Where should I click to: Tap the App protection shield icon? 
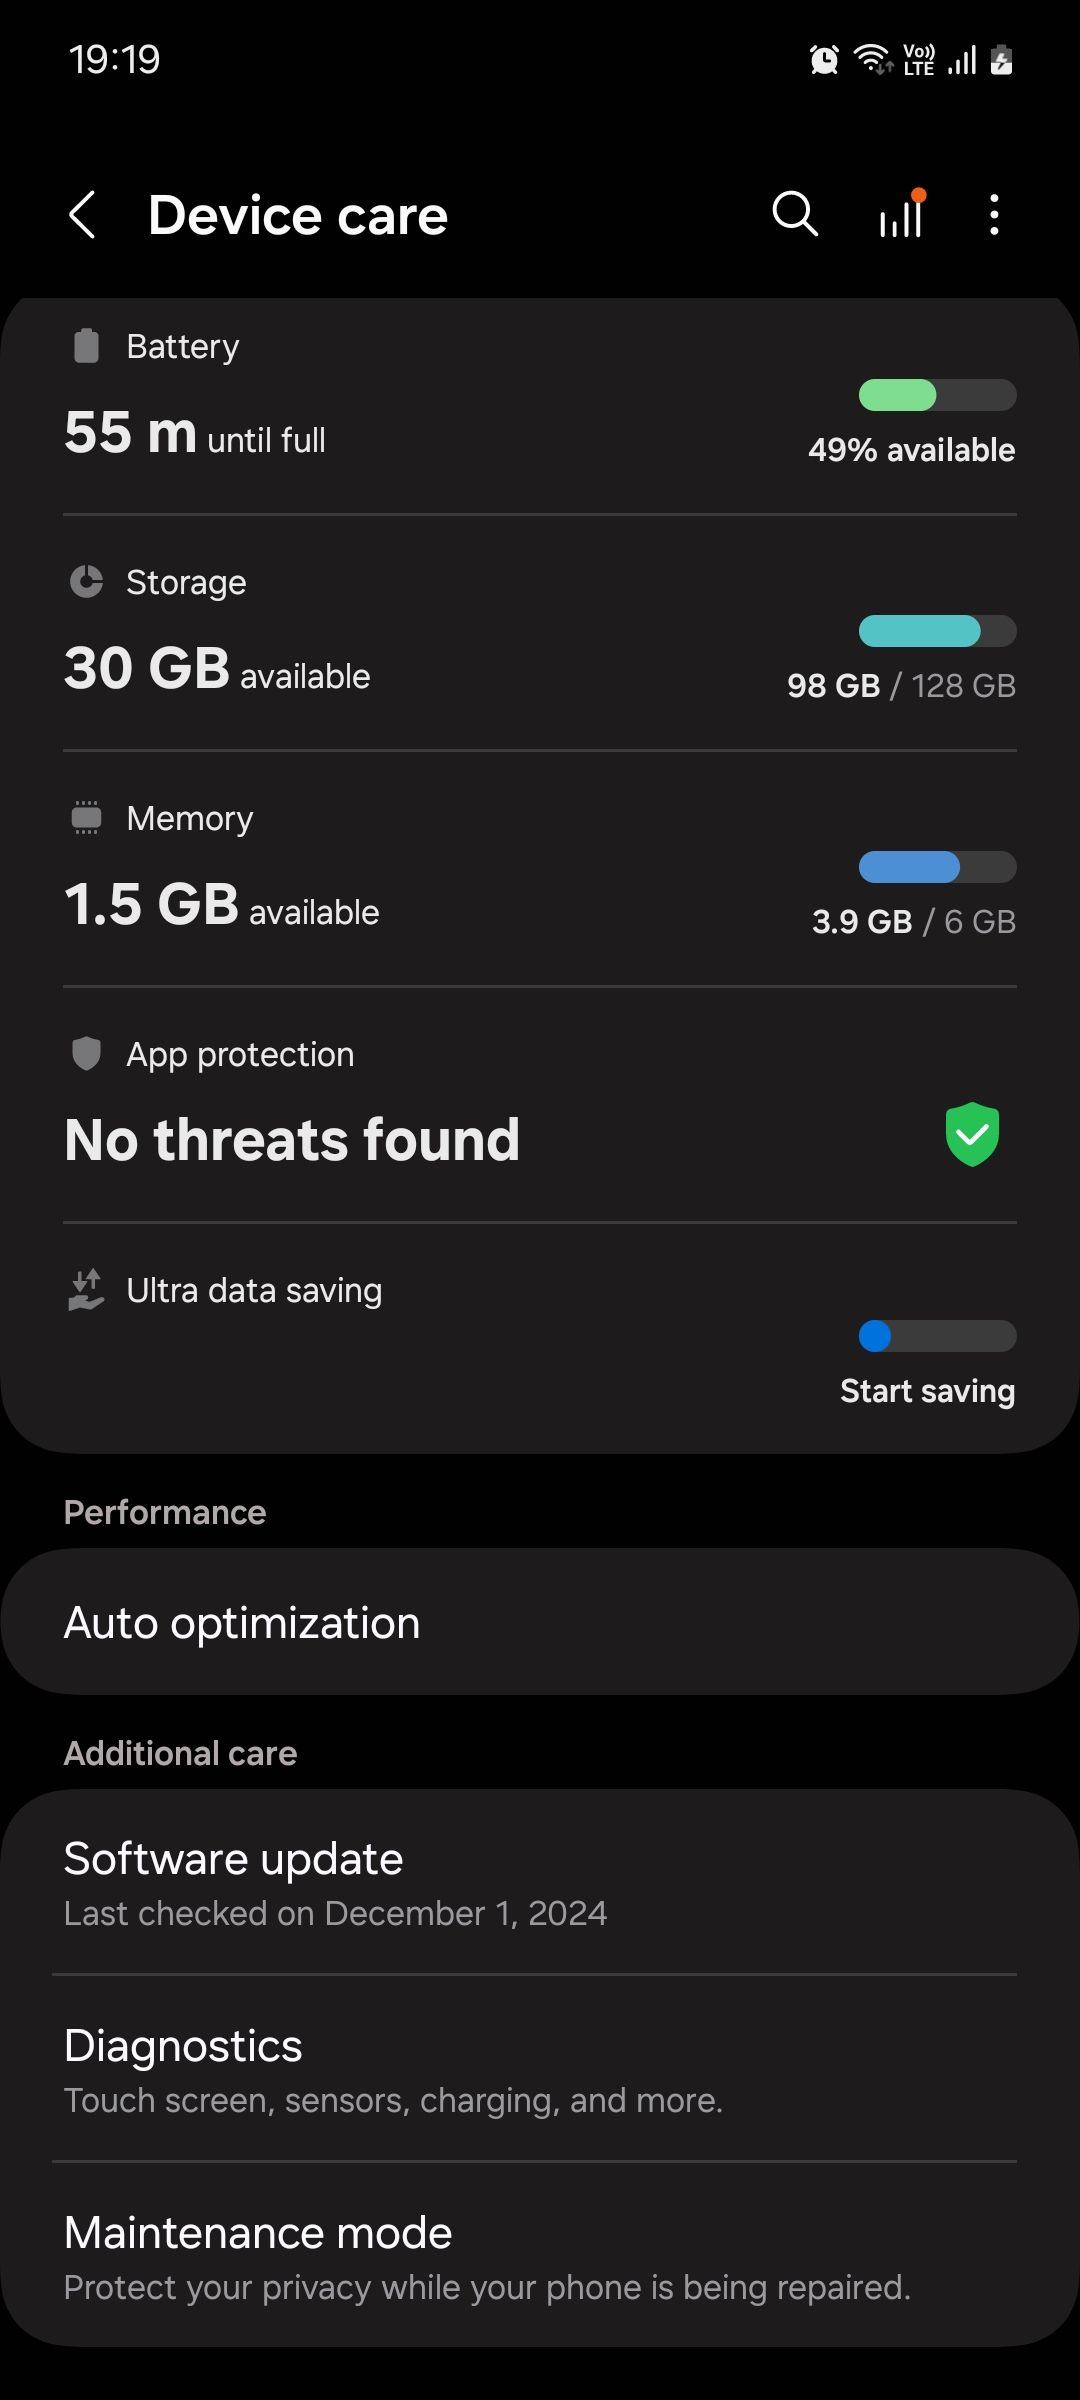[x=87, y=1054]
